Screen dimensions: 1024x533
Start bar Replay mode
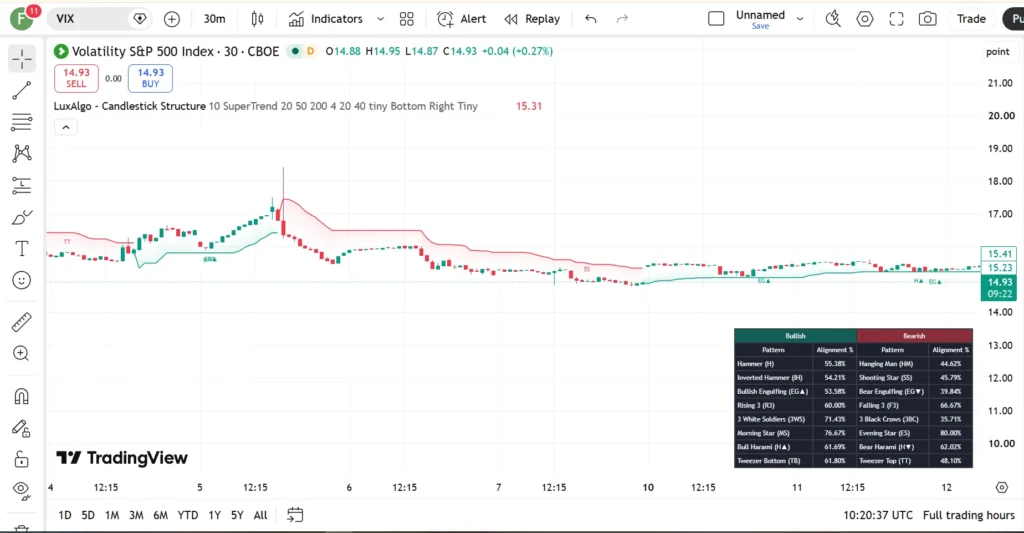point(532,19)
